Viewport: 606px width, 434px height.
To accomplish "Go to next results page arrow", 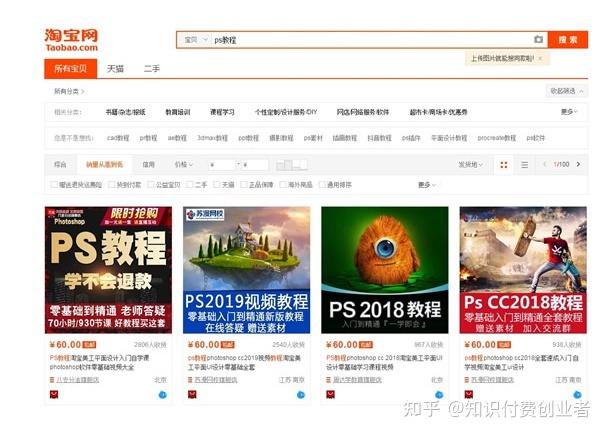I will click(x=578, y=164).
